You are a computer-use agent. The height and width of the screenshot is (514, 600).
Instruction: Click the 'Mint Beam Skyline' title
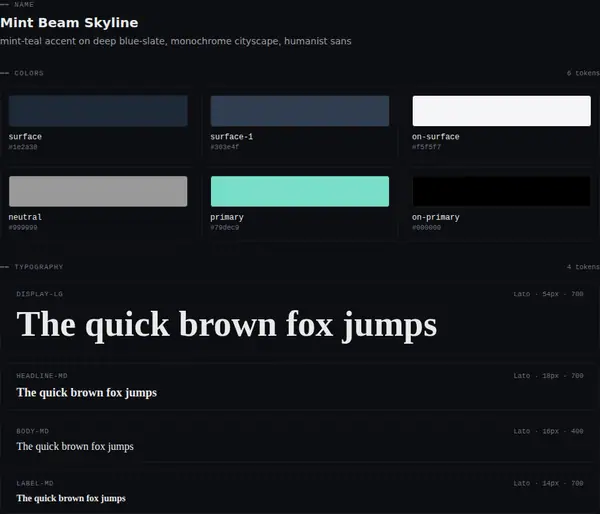(x=69, y=23)
